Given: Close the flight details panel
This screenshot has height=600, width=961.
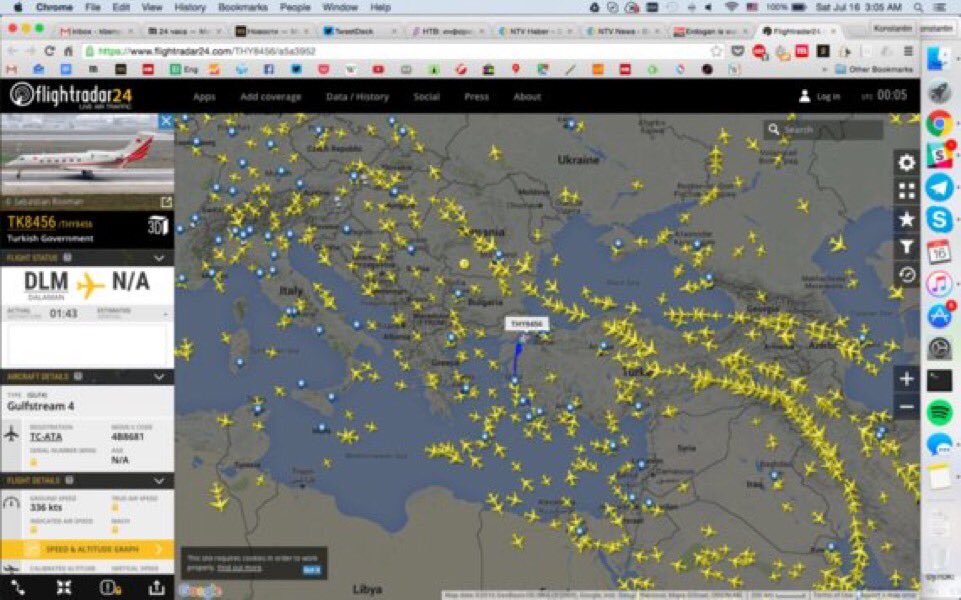Looking at the screenshot, I should click(x=165, y=121).
